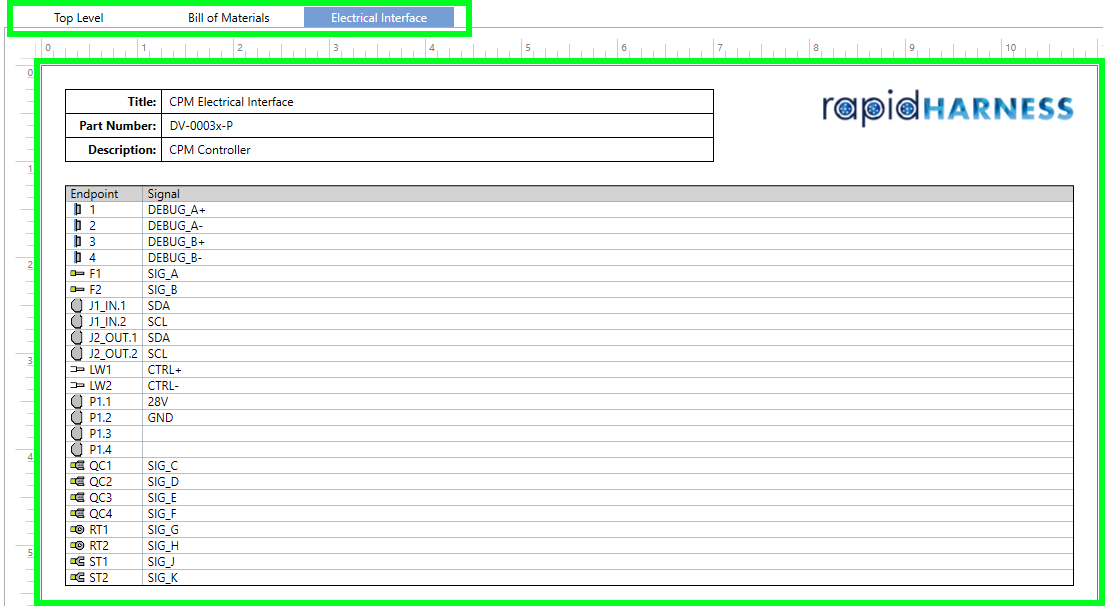Select the CTRL- signal cell
The height and width of the screenshot is (606, 1105).
click(x=607, y=386)
